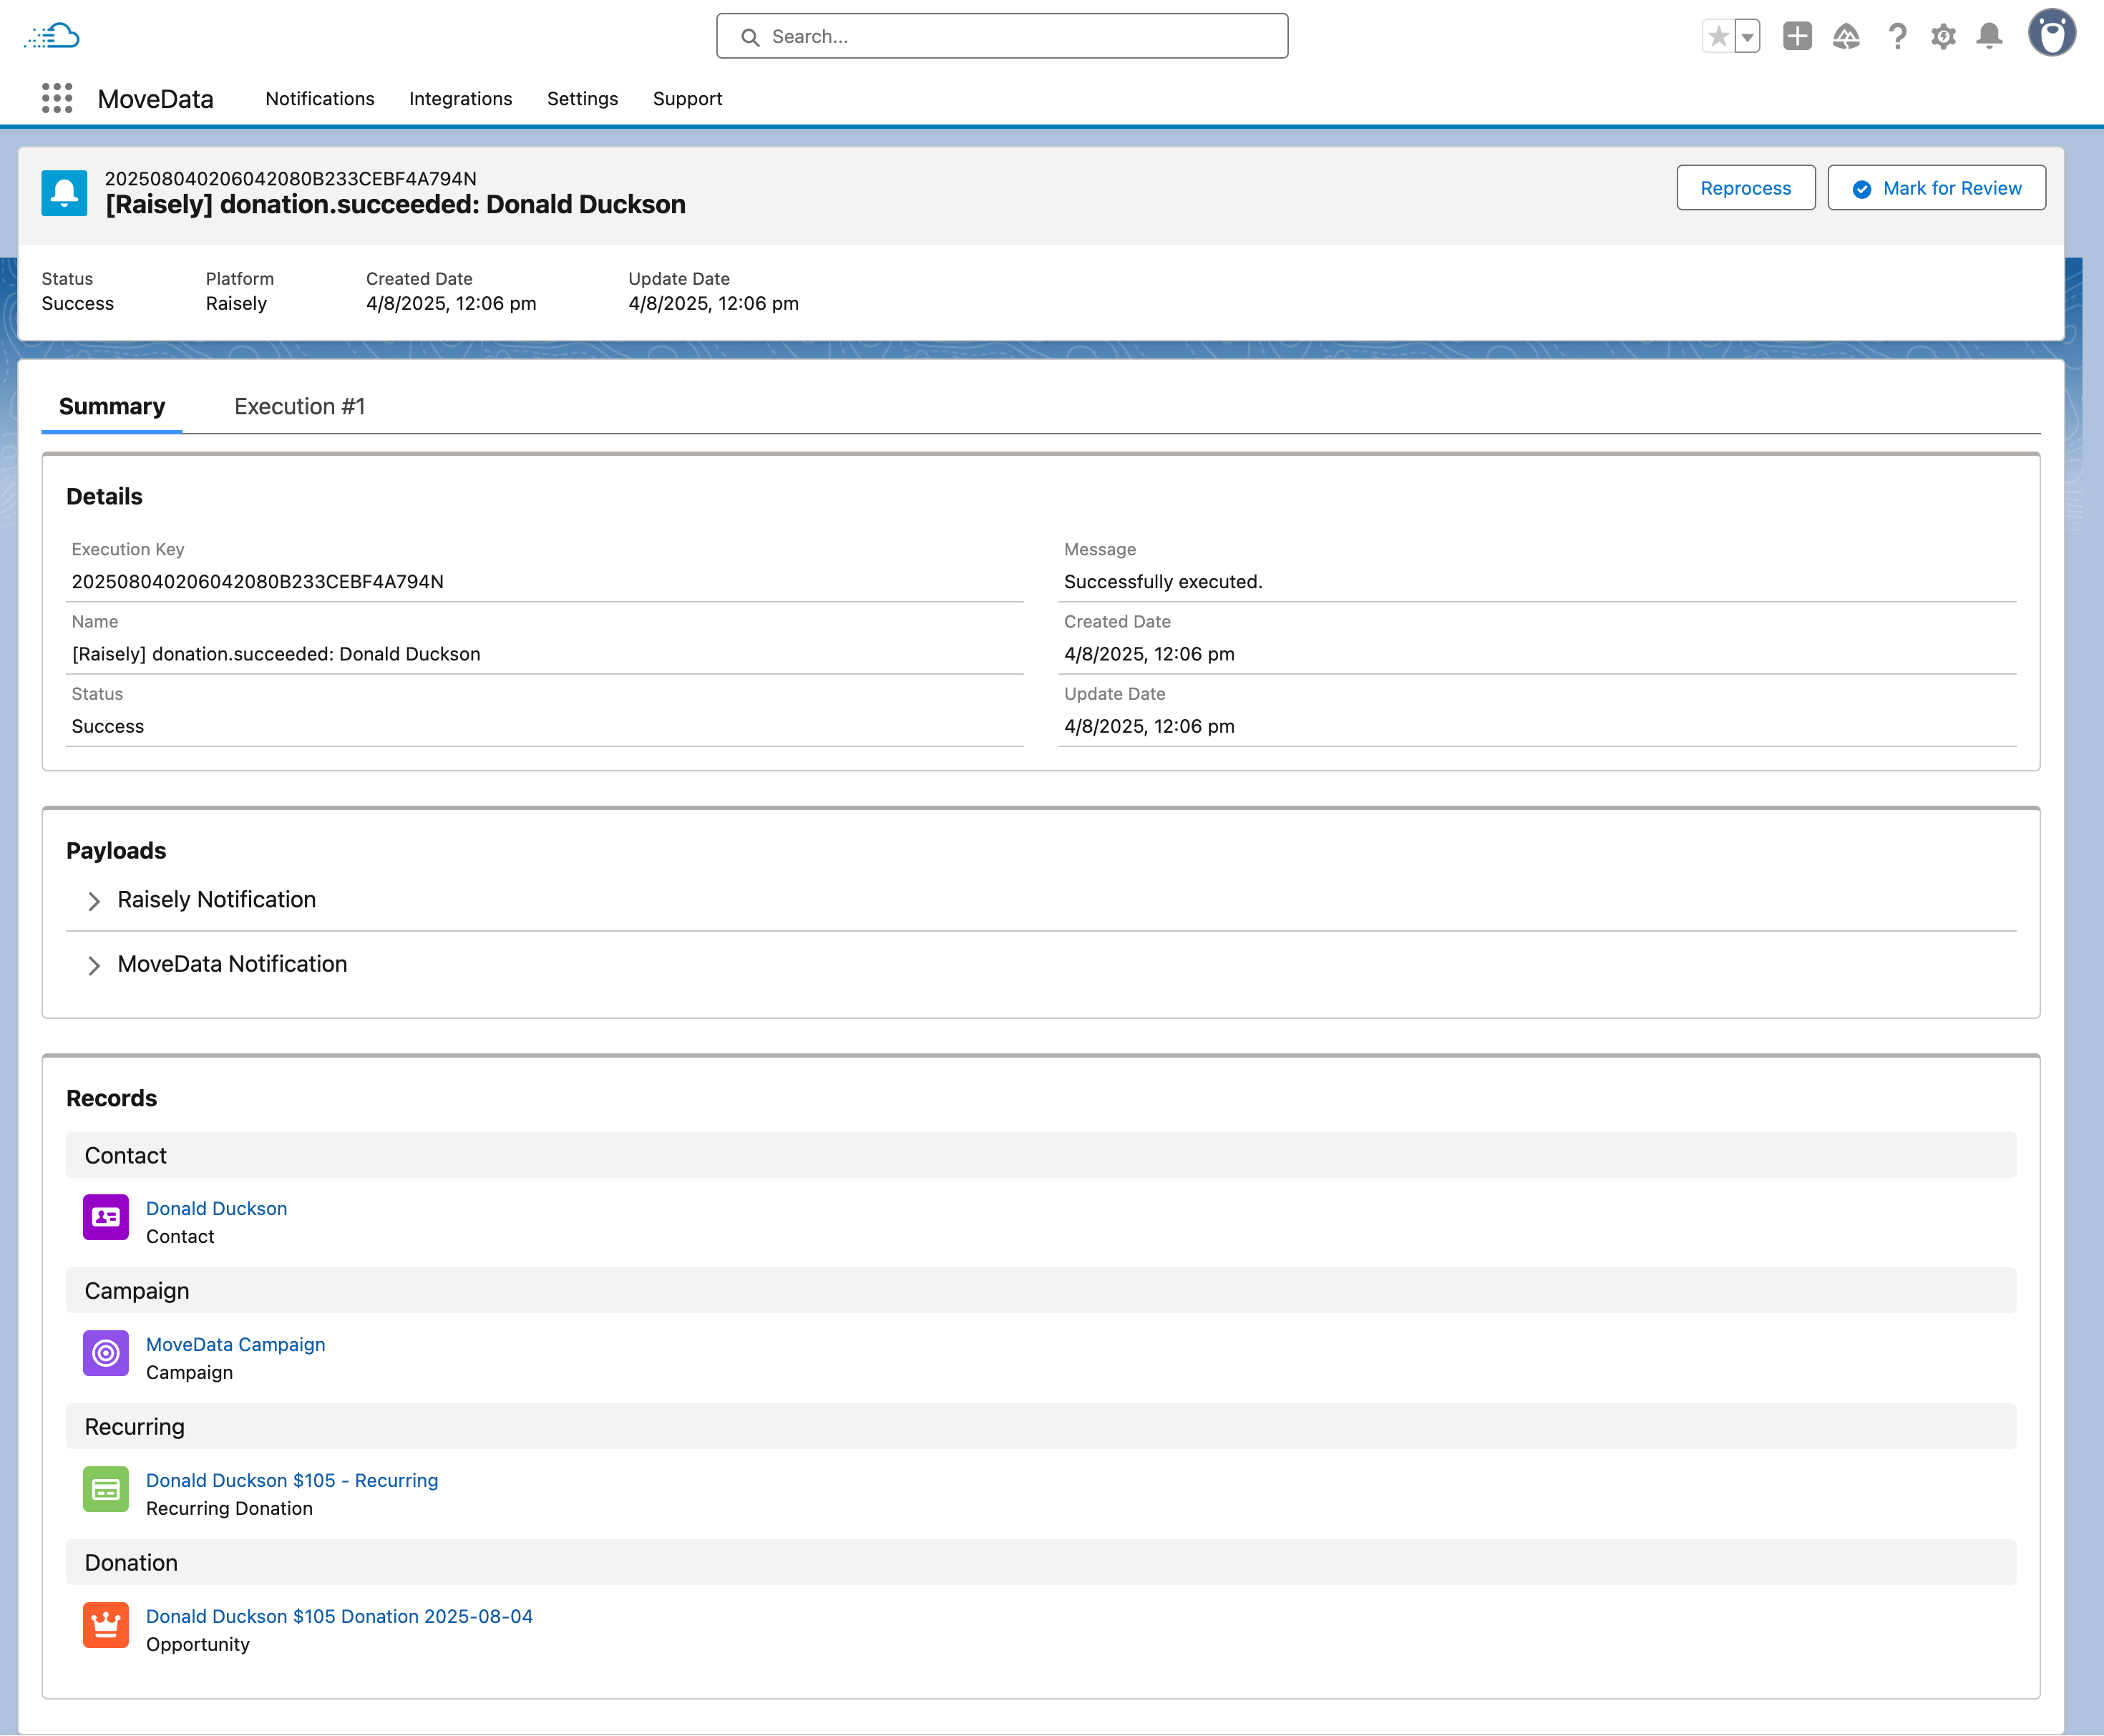This screenshot has height=1736, width=2104.
Task: Click into the global Search field
Action: 1002,37
